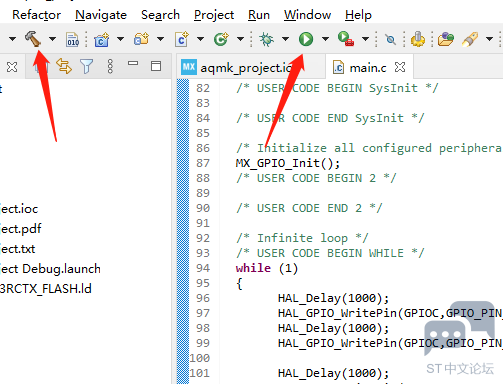Screen dimensions: 503x384
Task: Click the green new class icon
Action: point(221,39)
